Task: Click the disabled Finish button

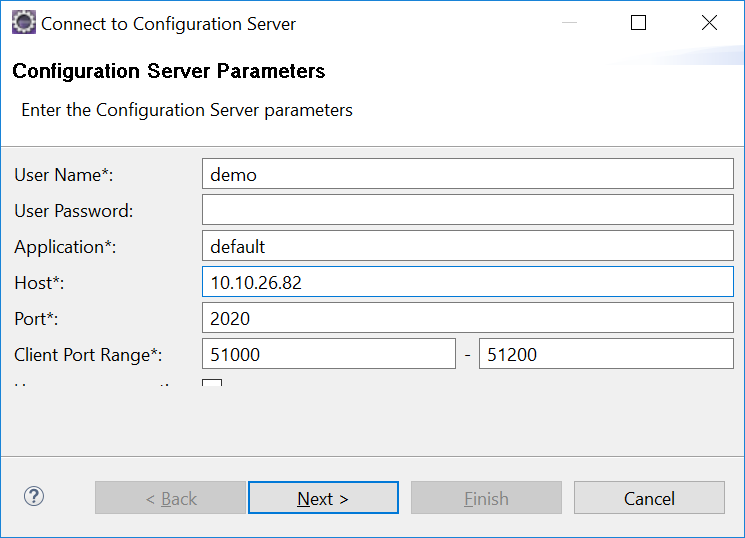Action: coord(486,498)
